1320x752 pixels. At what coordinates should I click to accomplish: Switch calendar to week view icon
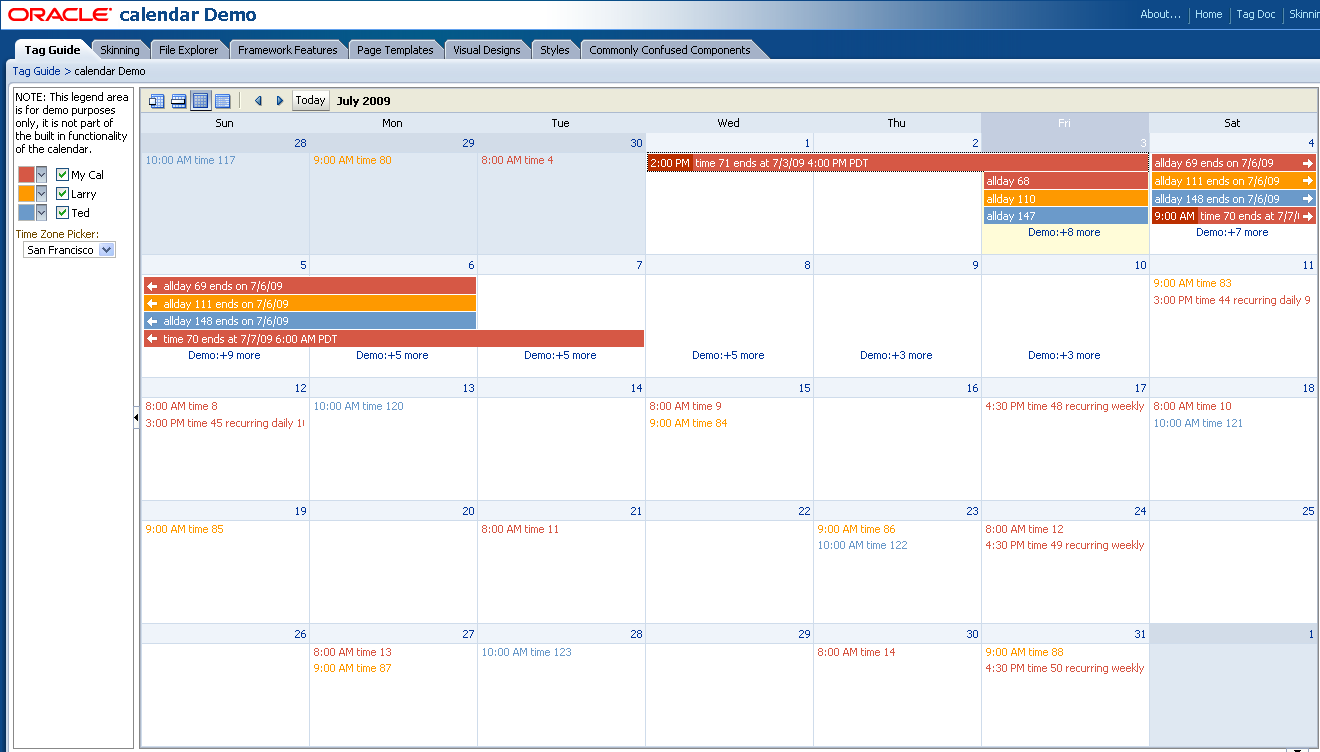click(179, 101)
